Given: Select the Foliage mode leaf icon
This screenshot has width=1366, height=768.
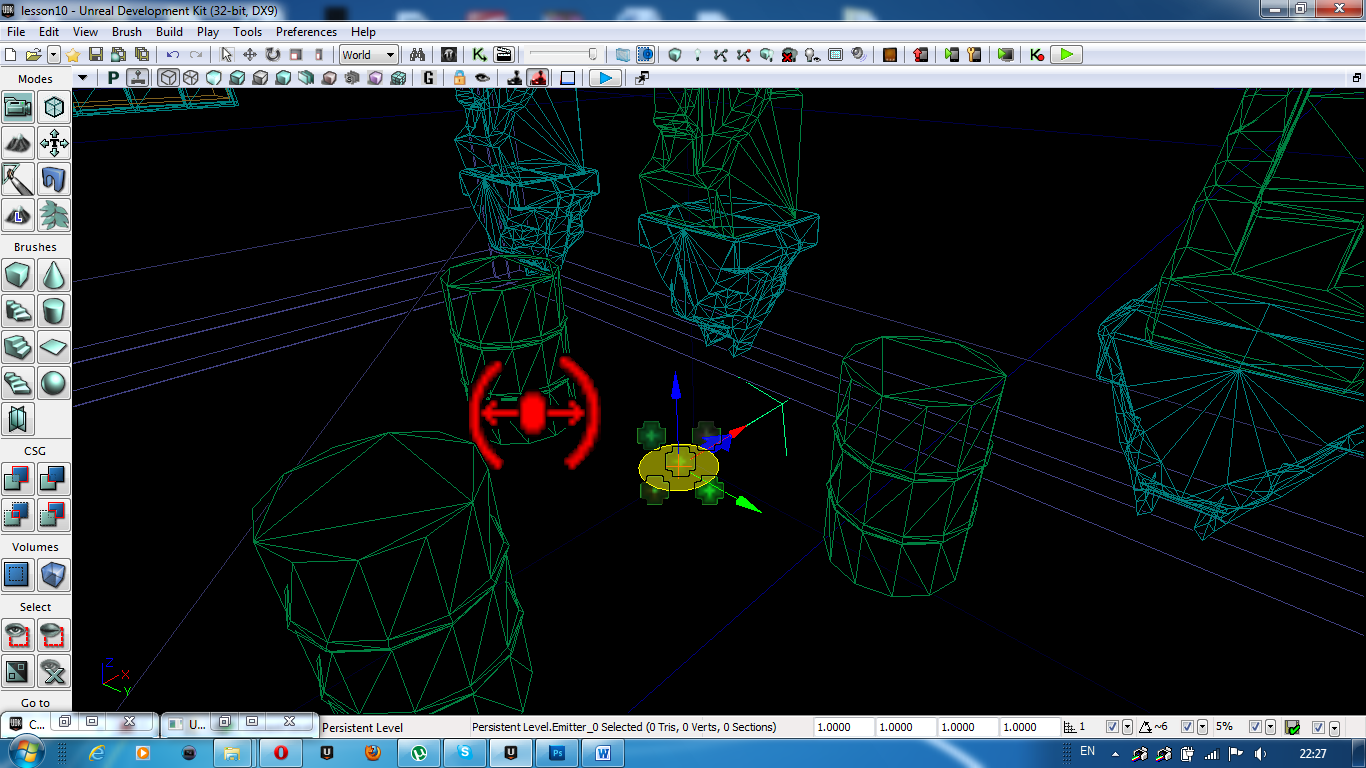Looking at the screenshot, I should [x=54, y=214].
